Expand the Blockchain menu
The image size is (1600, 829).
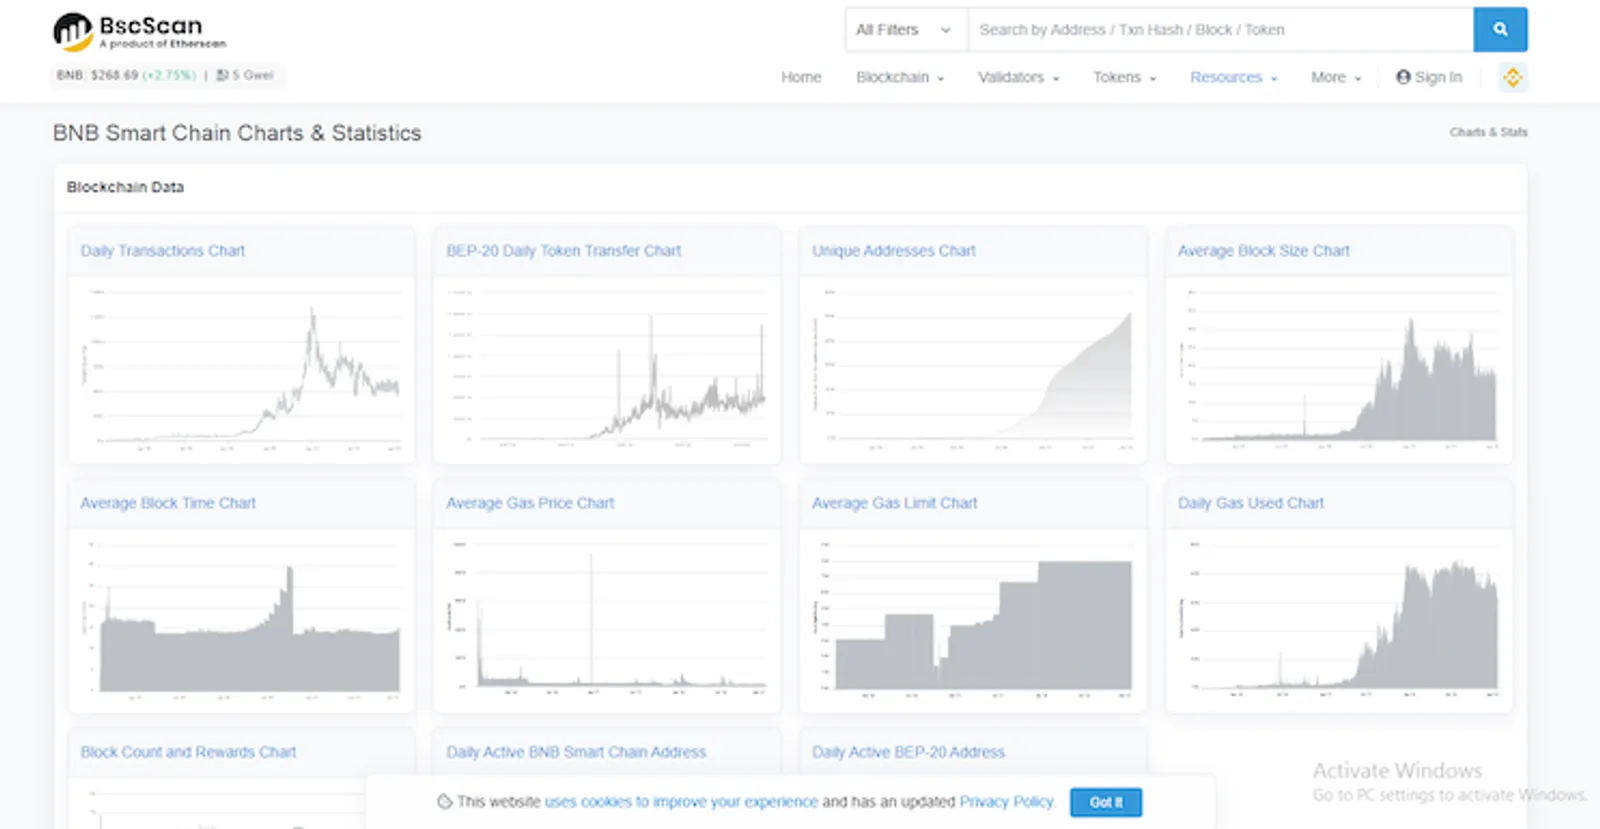pos(900,77)
